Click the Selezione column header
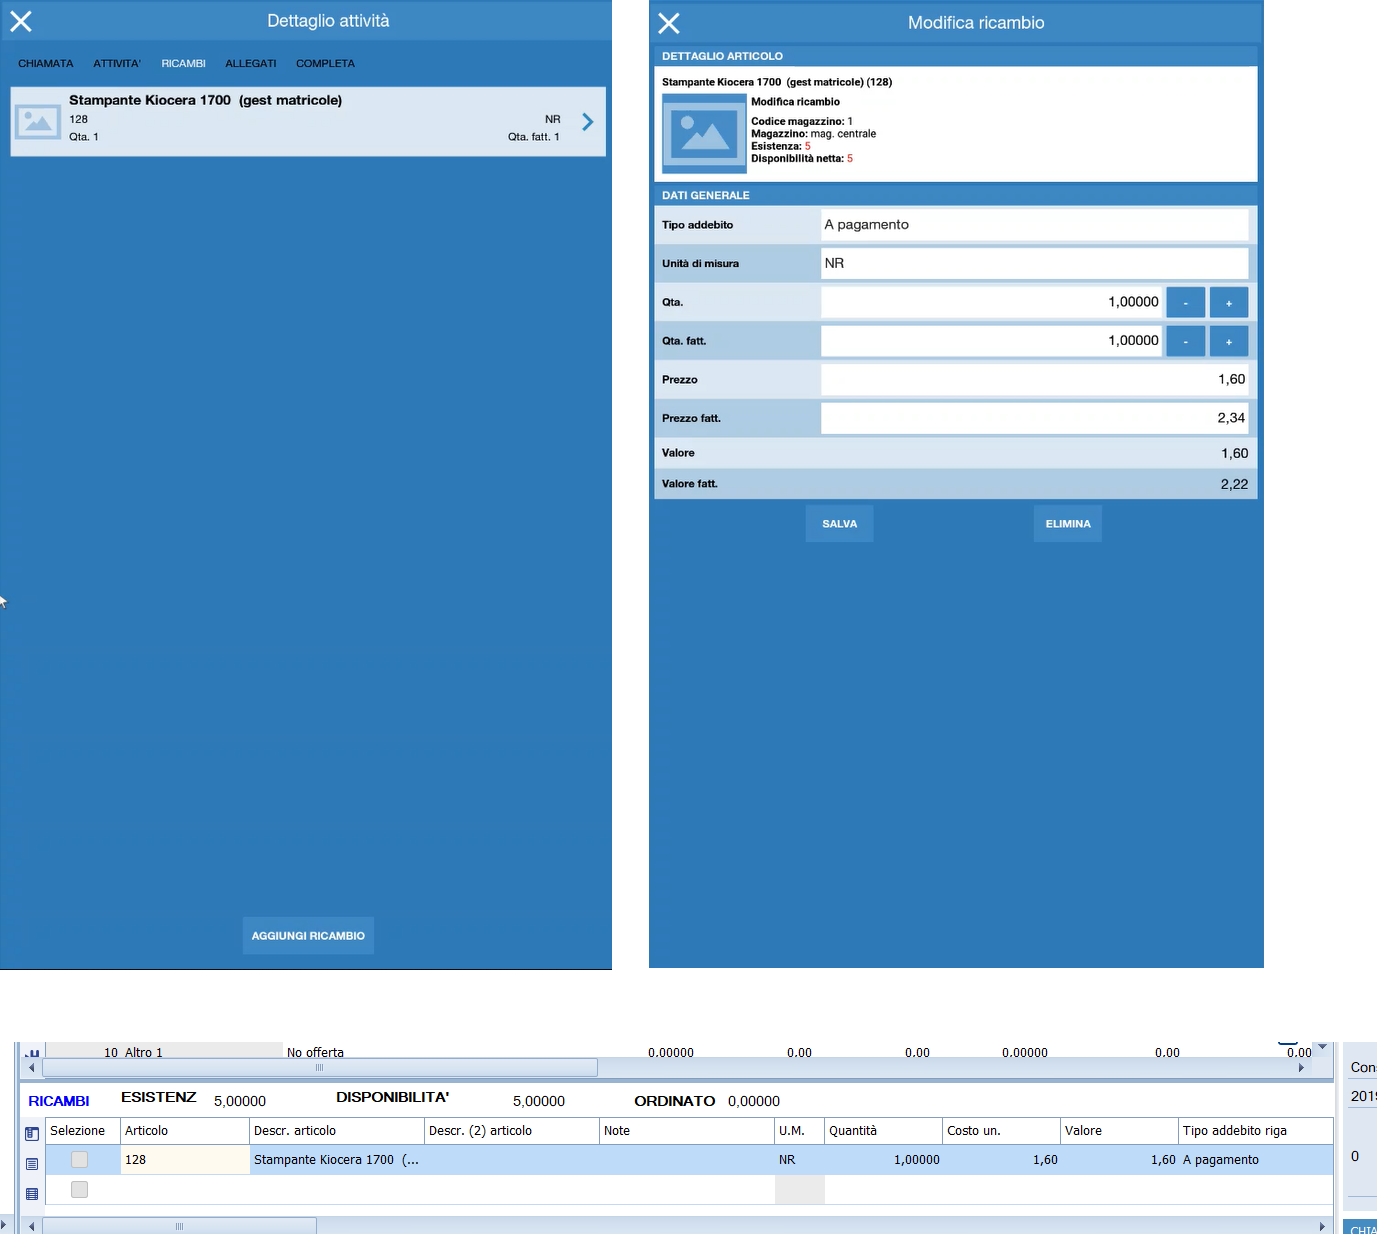 83,1131
